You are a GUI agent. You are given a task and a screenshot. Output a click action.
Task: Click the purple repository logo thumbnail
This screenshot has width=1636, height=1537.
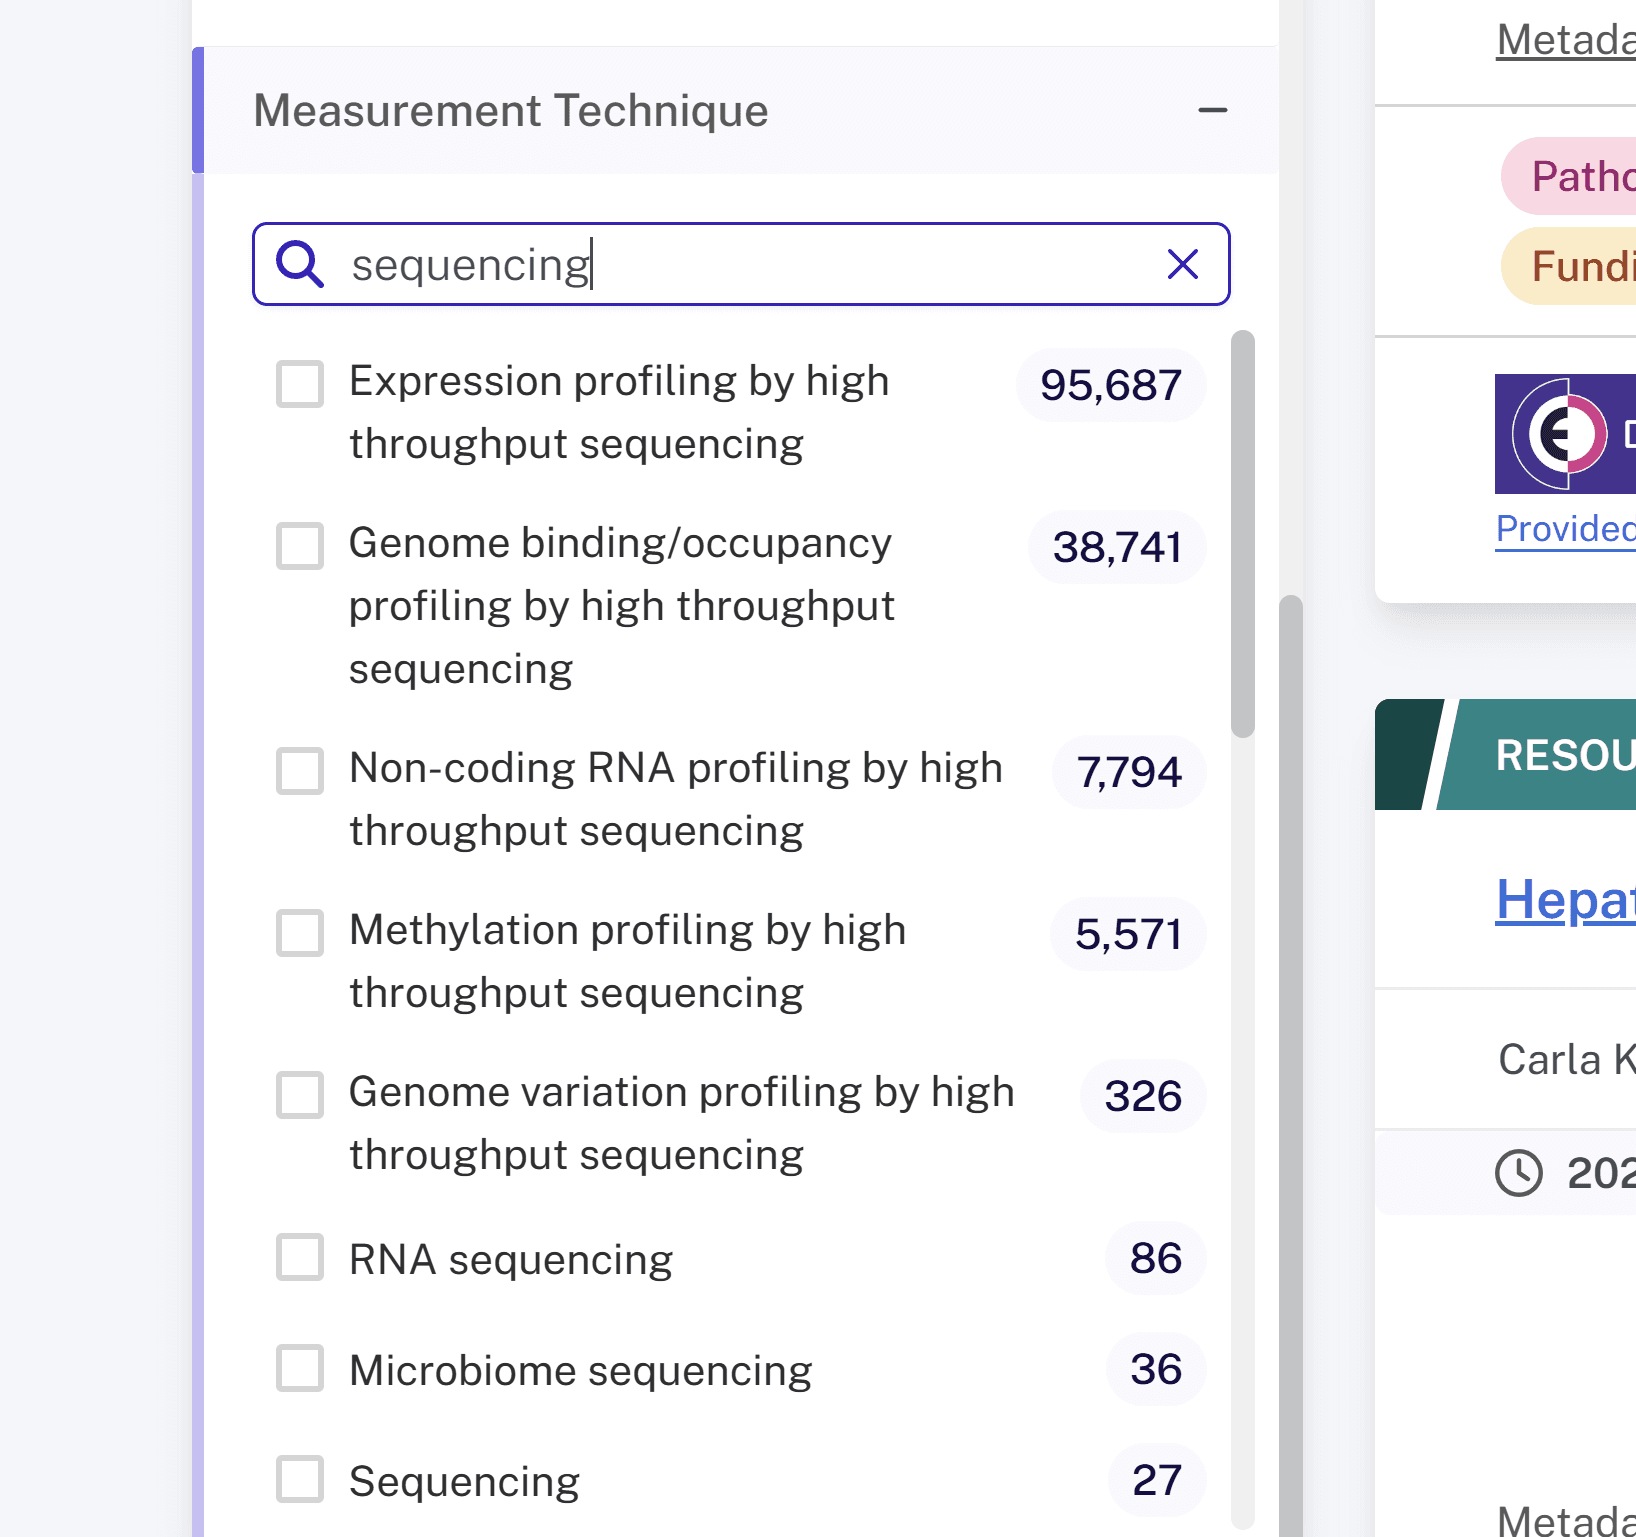(x=1565, y=434)
